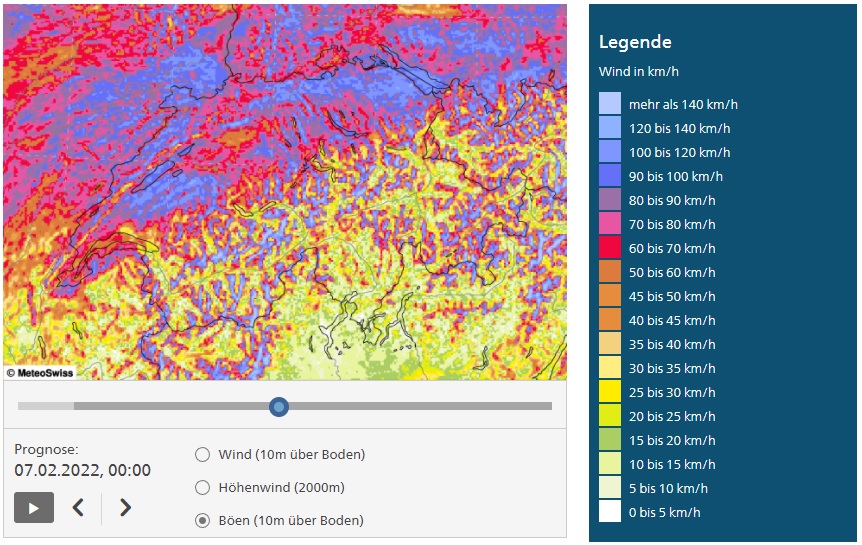Click the blue timeline slider handle
The height and width of the screenshot is (545, 862).
[279, 407]
